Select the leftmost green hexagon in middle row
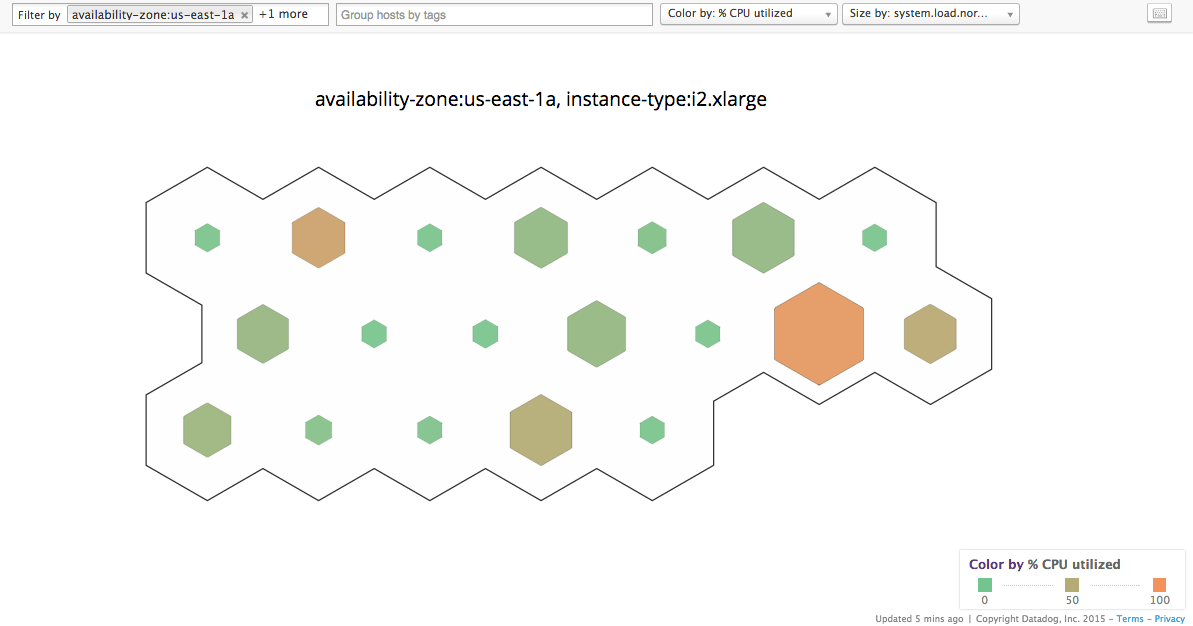 click(263, 334)
